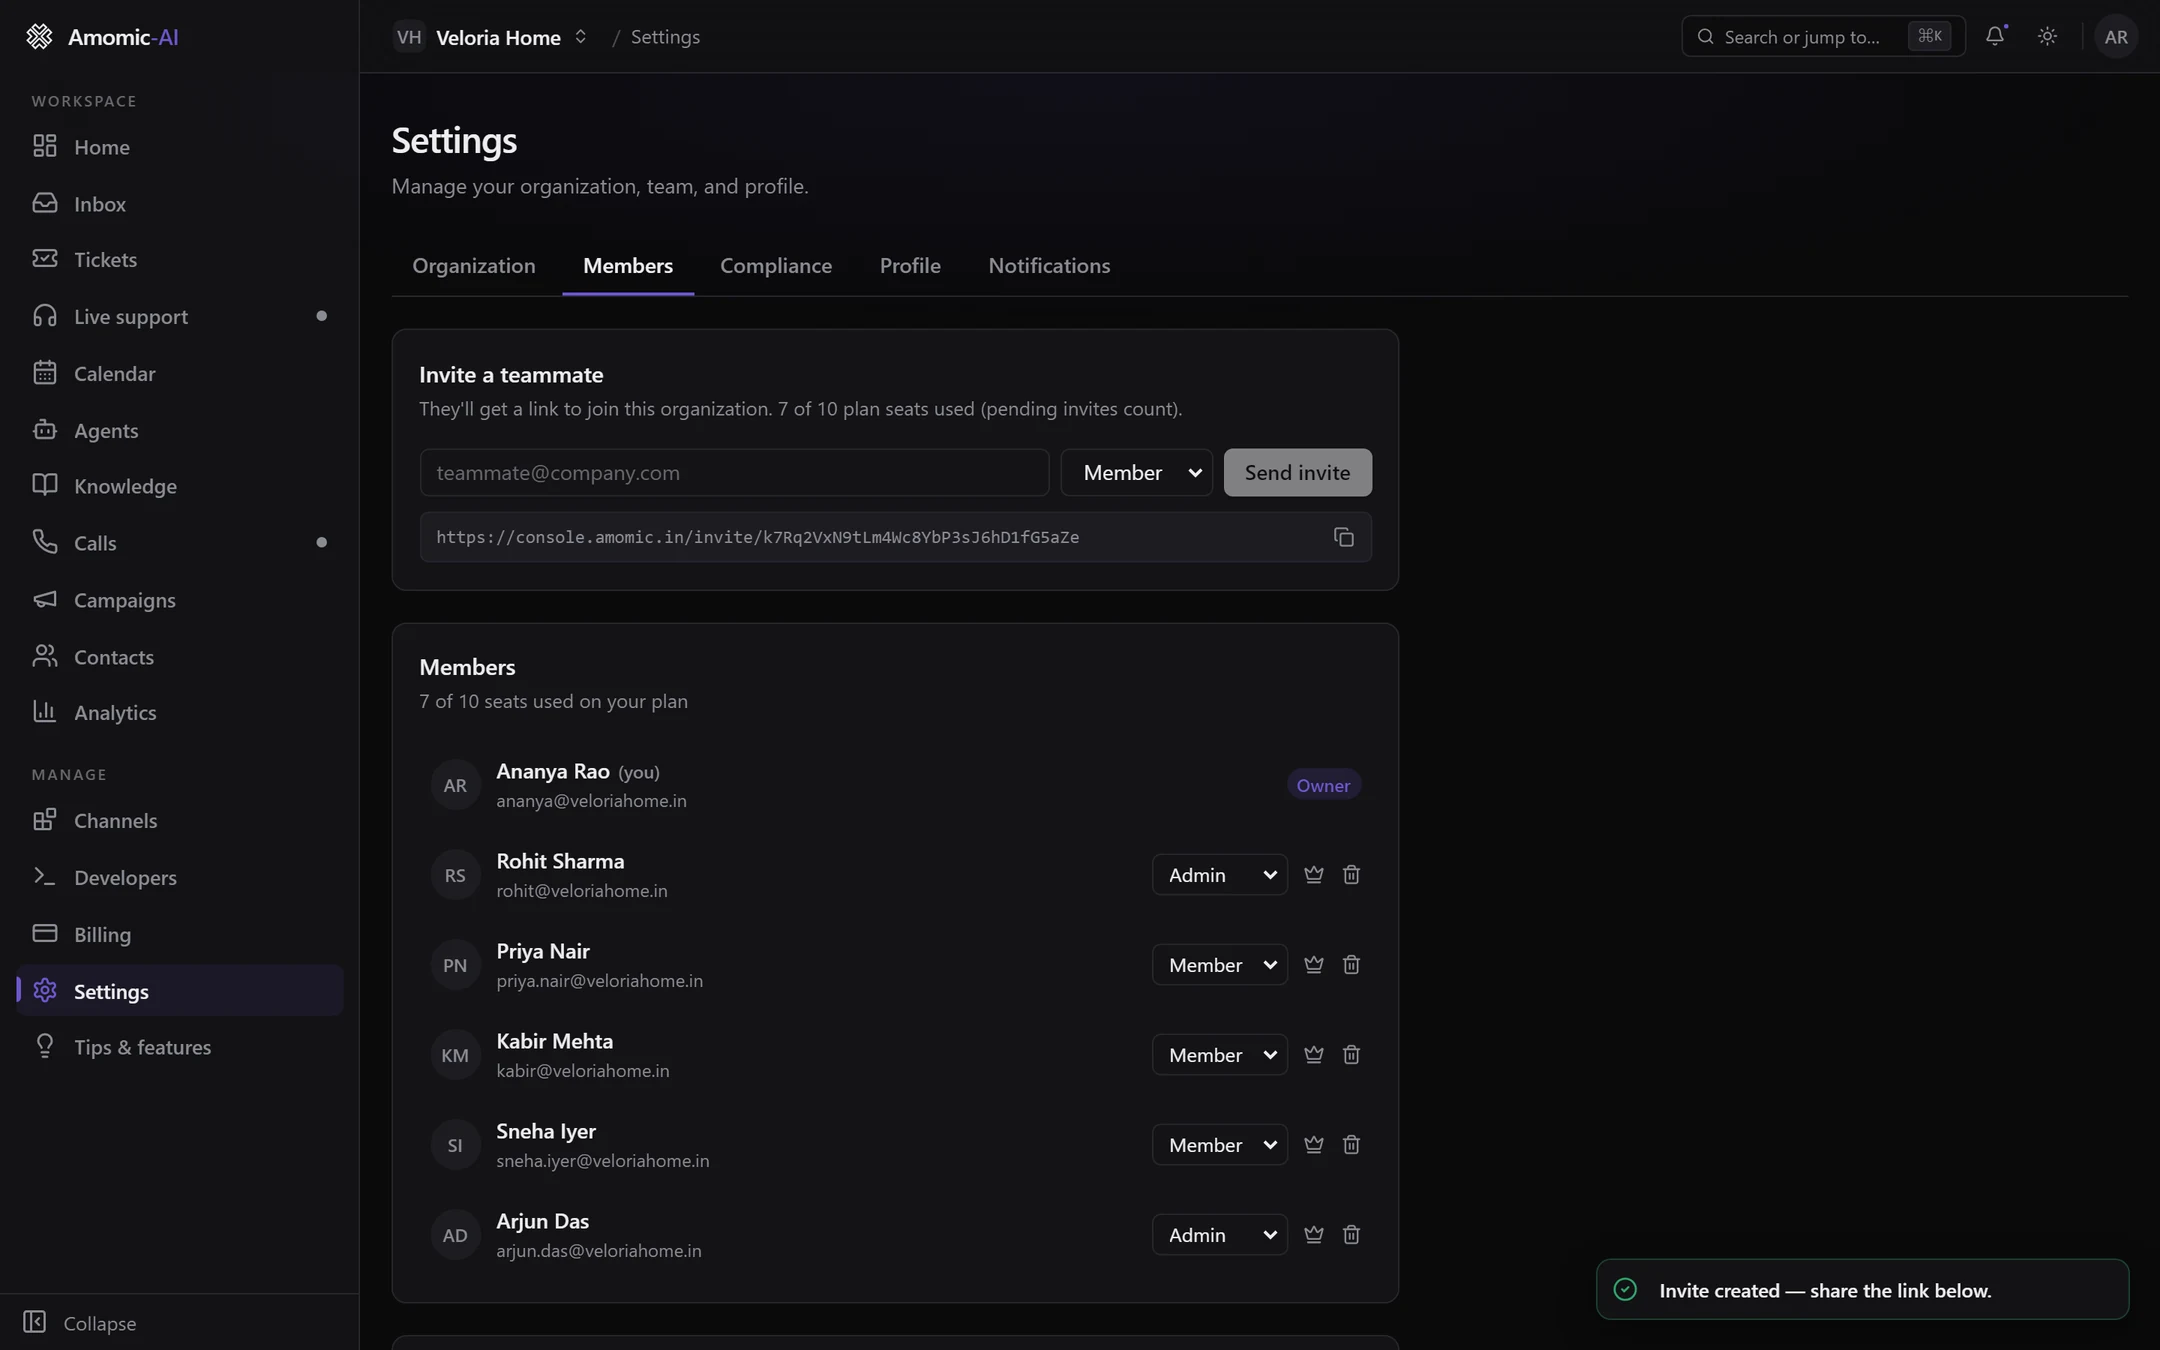Open Tips & features
The height and width of the screenshot is (1350, 2160).
pos(180,1048)
